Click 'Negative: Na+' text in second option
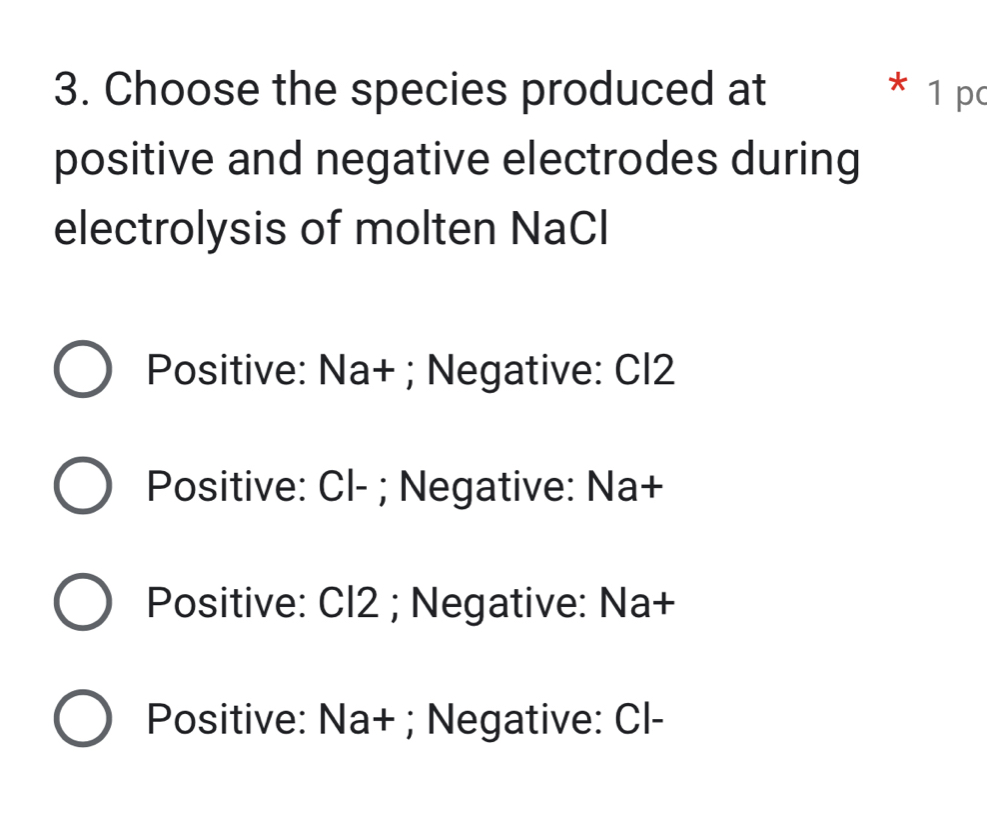This screenshot has height=831, width=987. point(537,488)
